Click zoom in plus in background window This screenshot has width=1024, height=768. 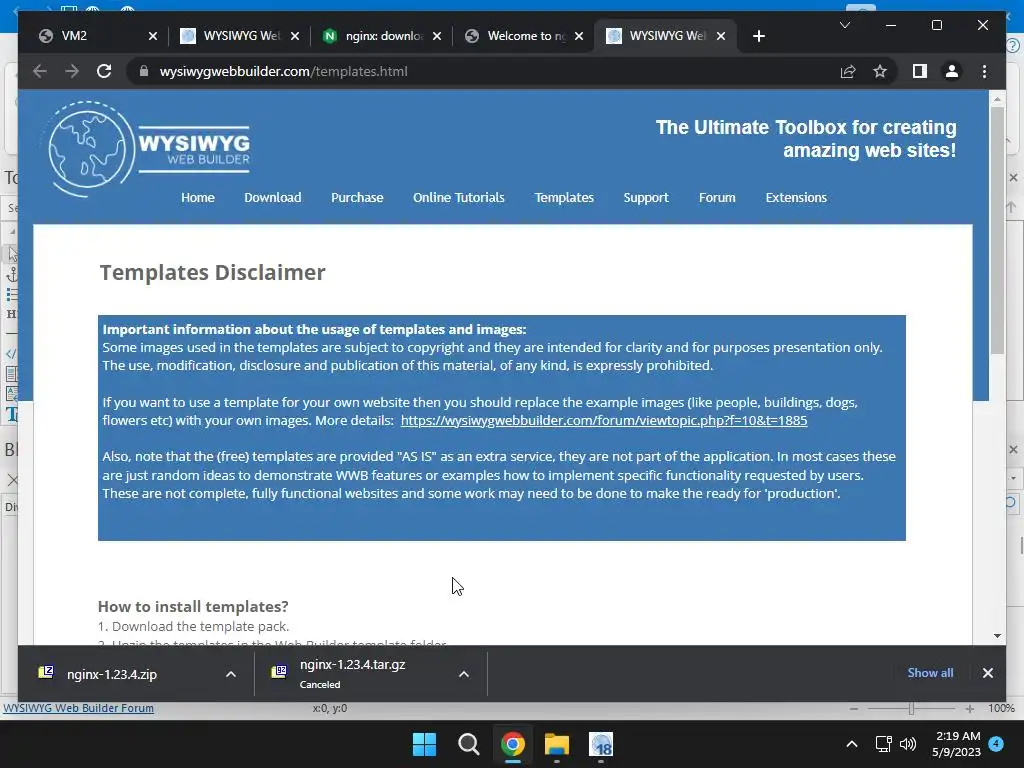970,709
